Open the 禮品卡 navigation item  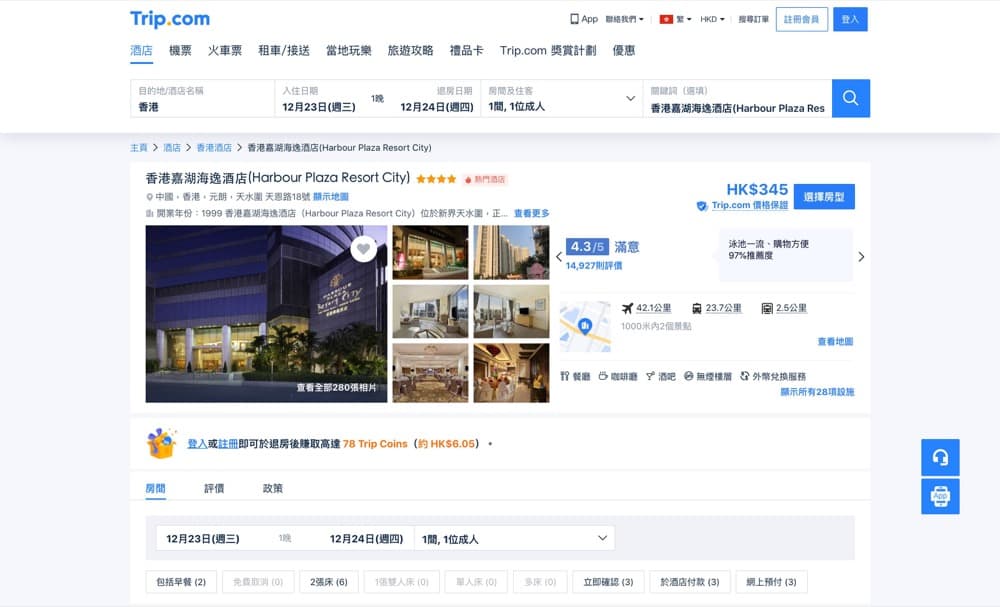click(x=466, y=50)
